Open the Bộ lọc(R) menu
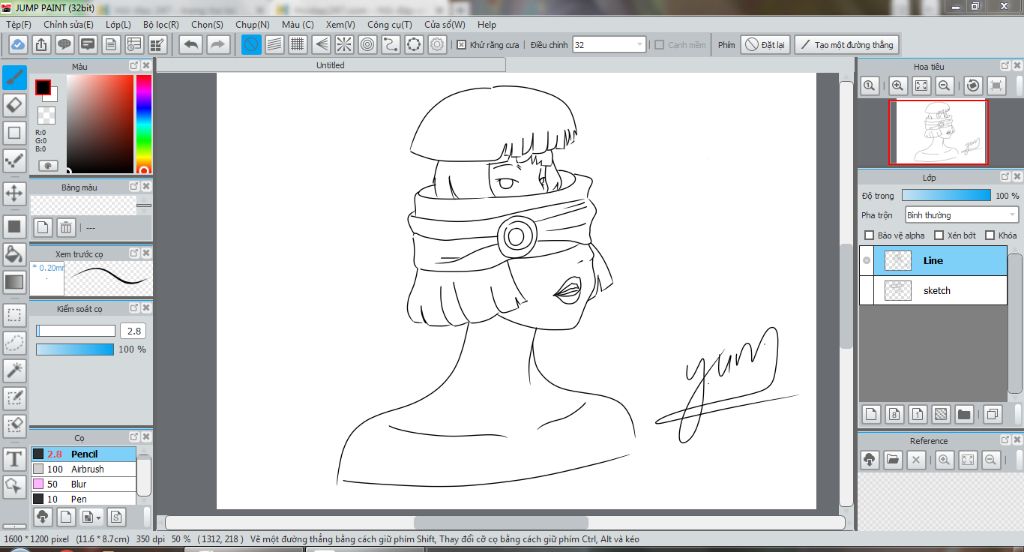Viewport: 1024px width, 552px height. click(161, 24)
